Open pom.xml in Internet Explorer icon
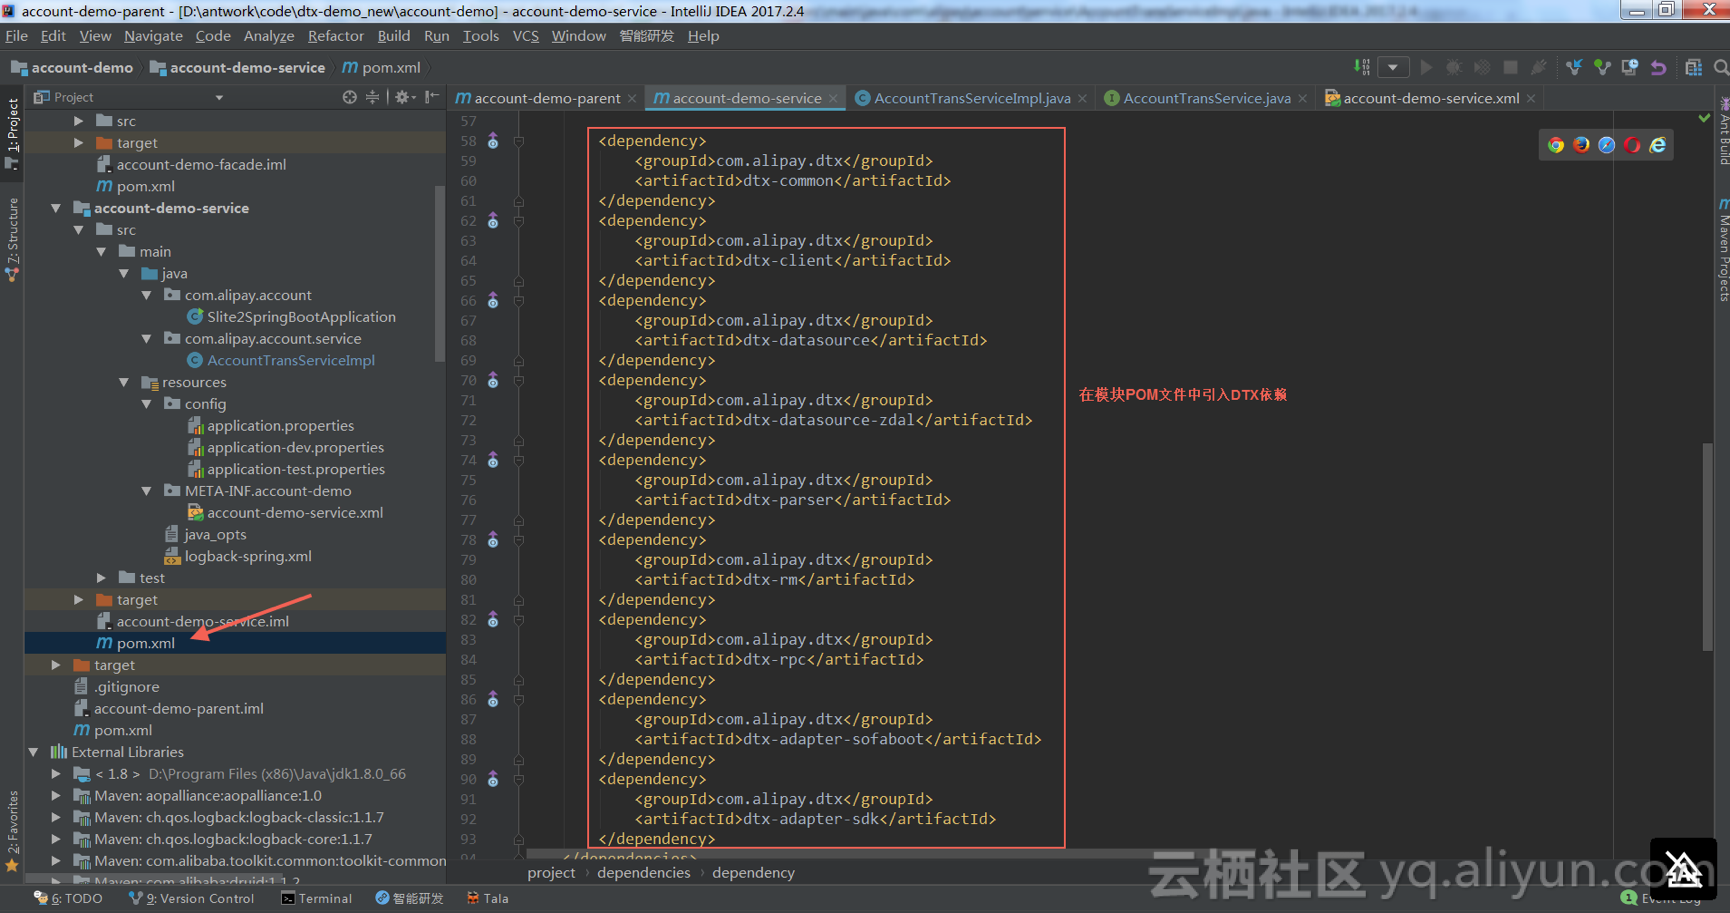 coord(1658,145)
